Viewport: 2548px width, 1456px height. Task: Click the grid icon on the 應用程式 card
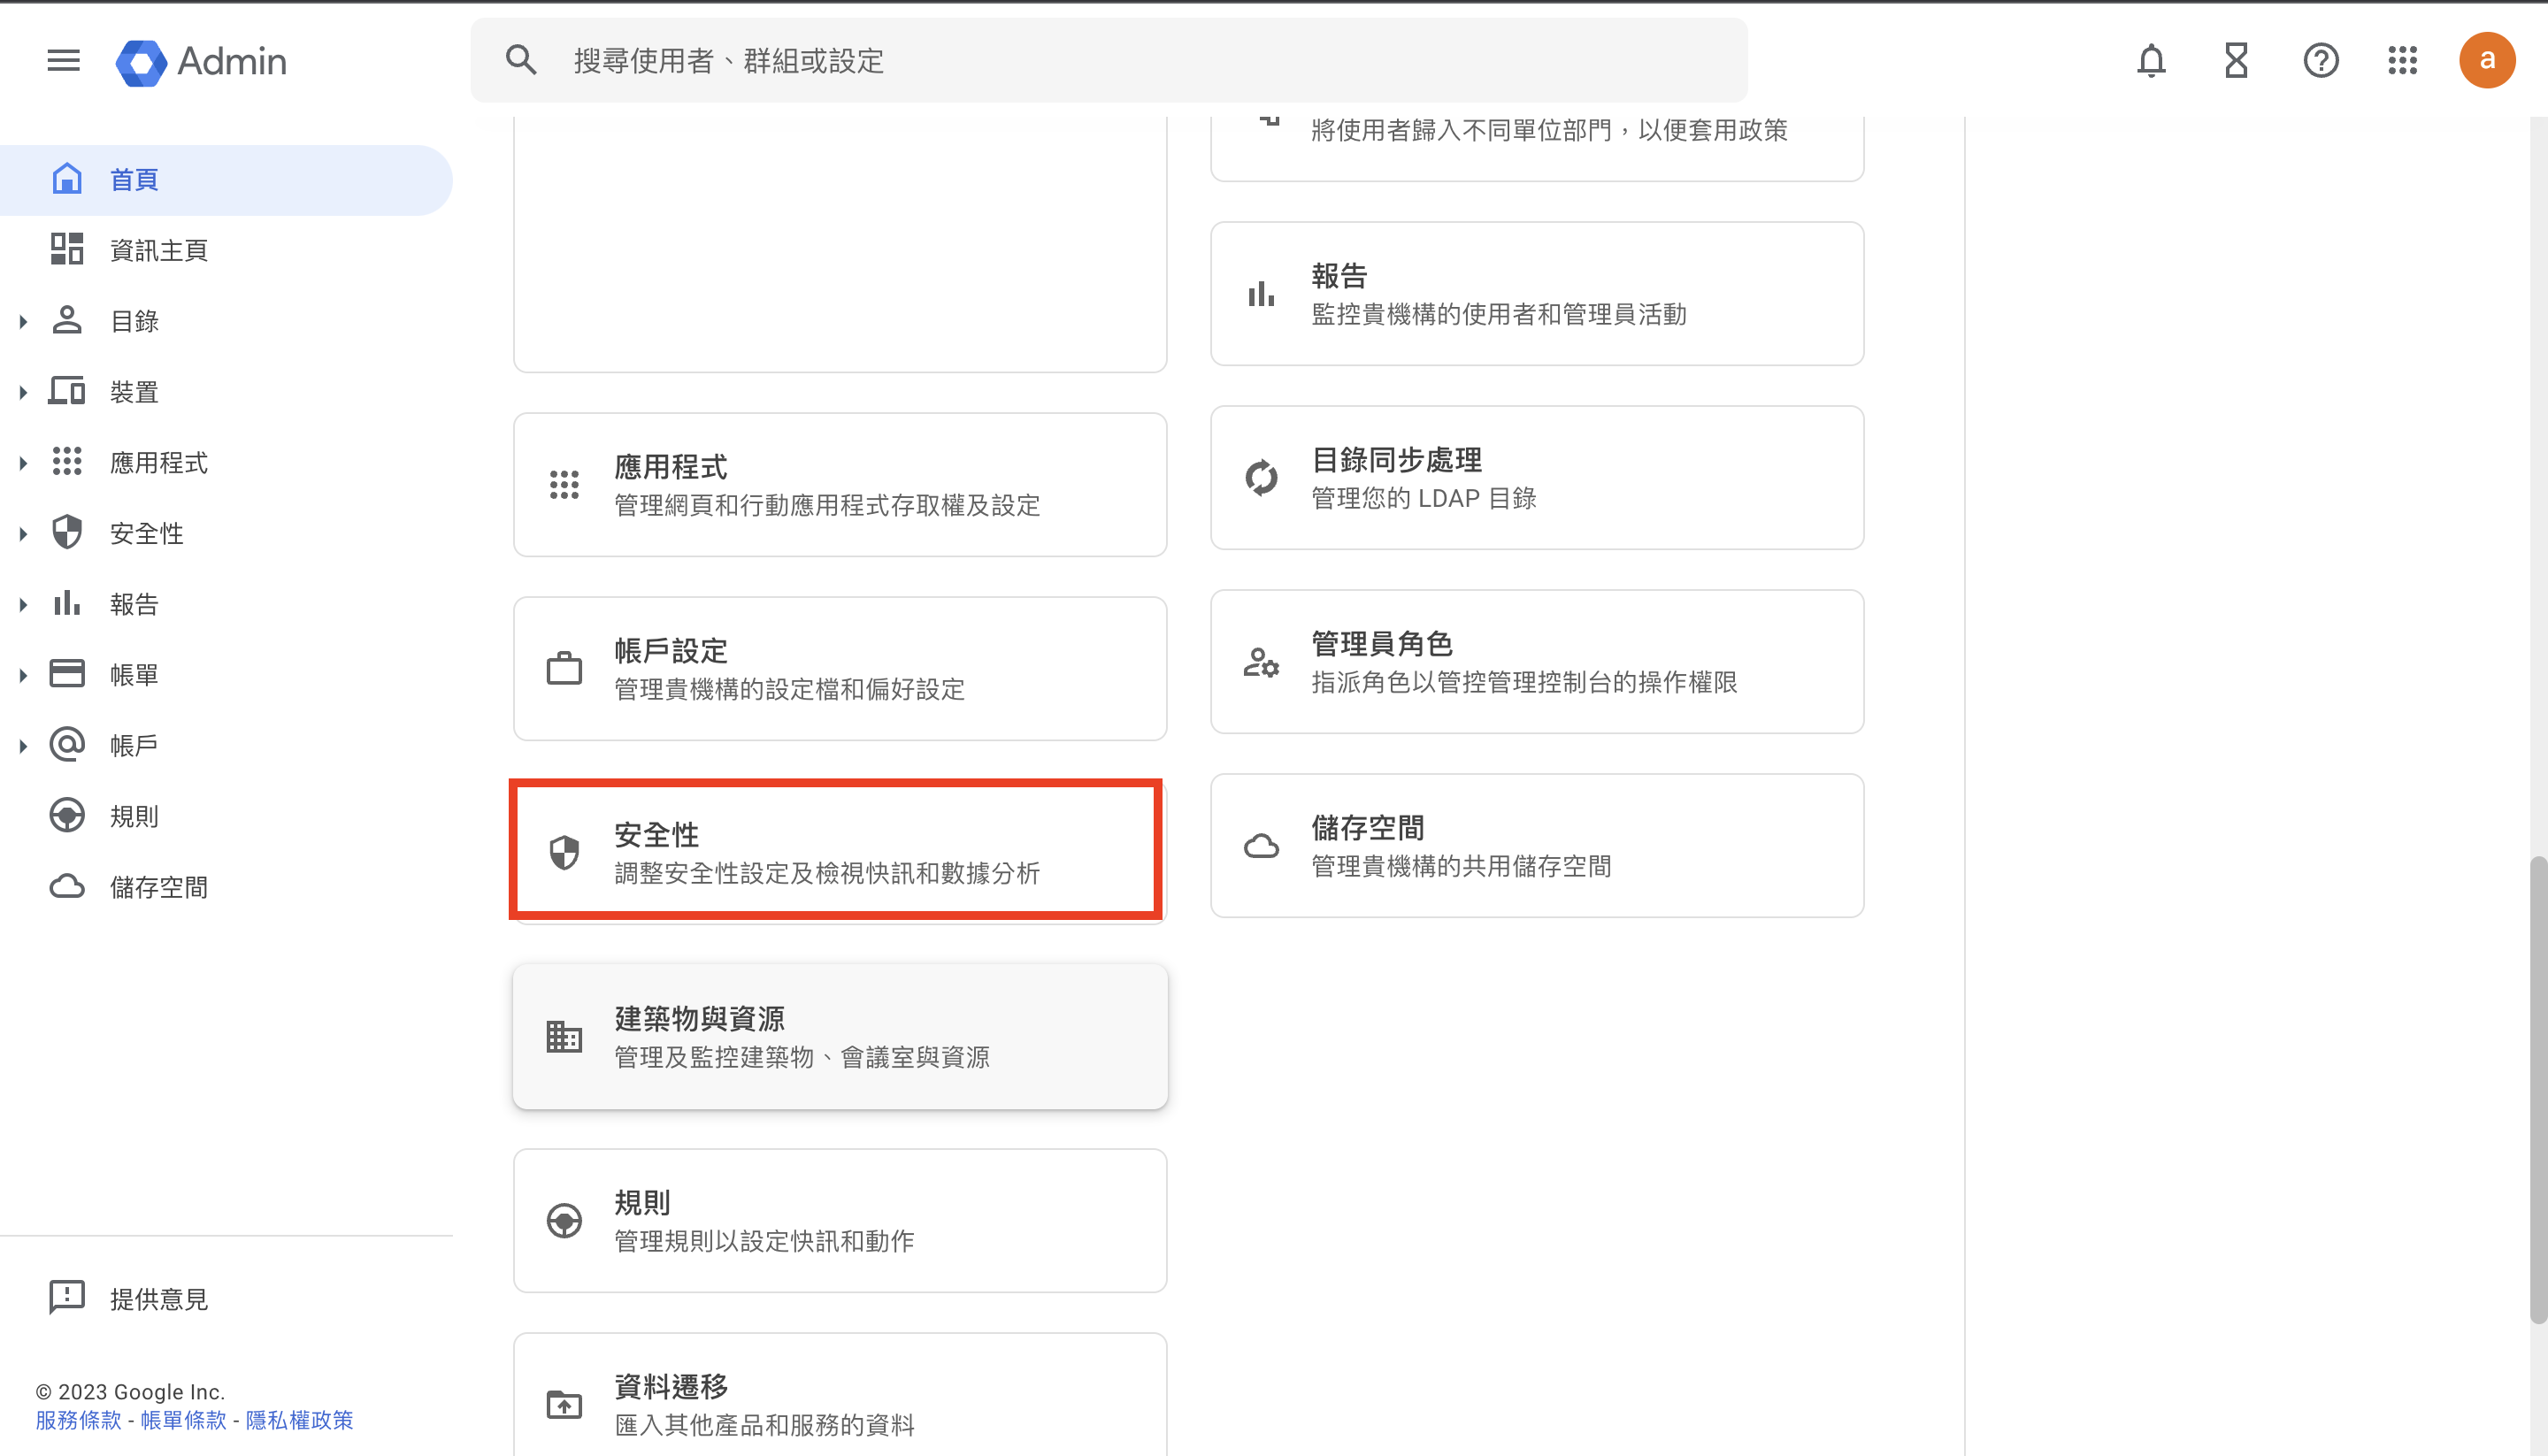coord(564,485)
